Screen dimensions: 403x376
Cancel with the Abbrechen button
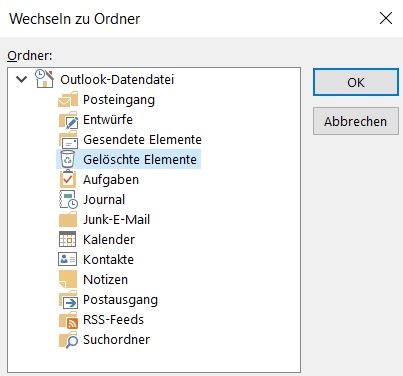tap(356, 121)
